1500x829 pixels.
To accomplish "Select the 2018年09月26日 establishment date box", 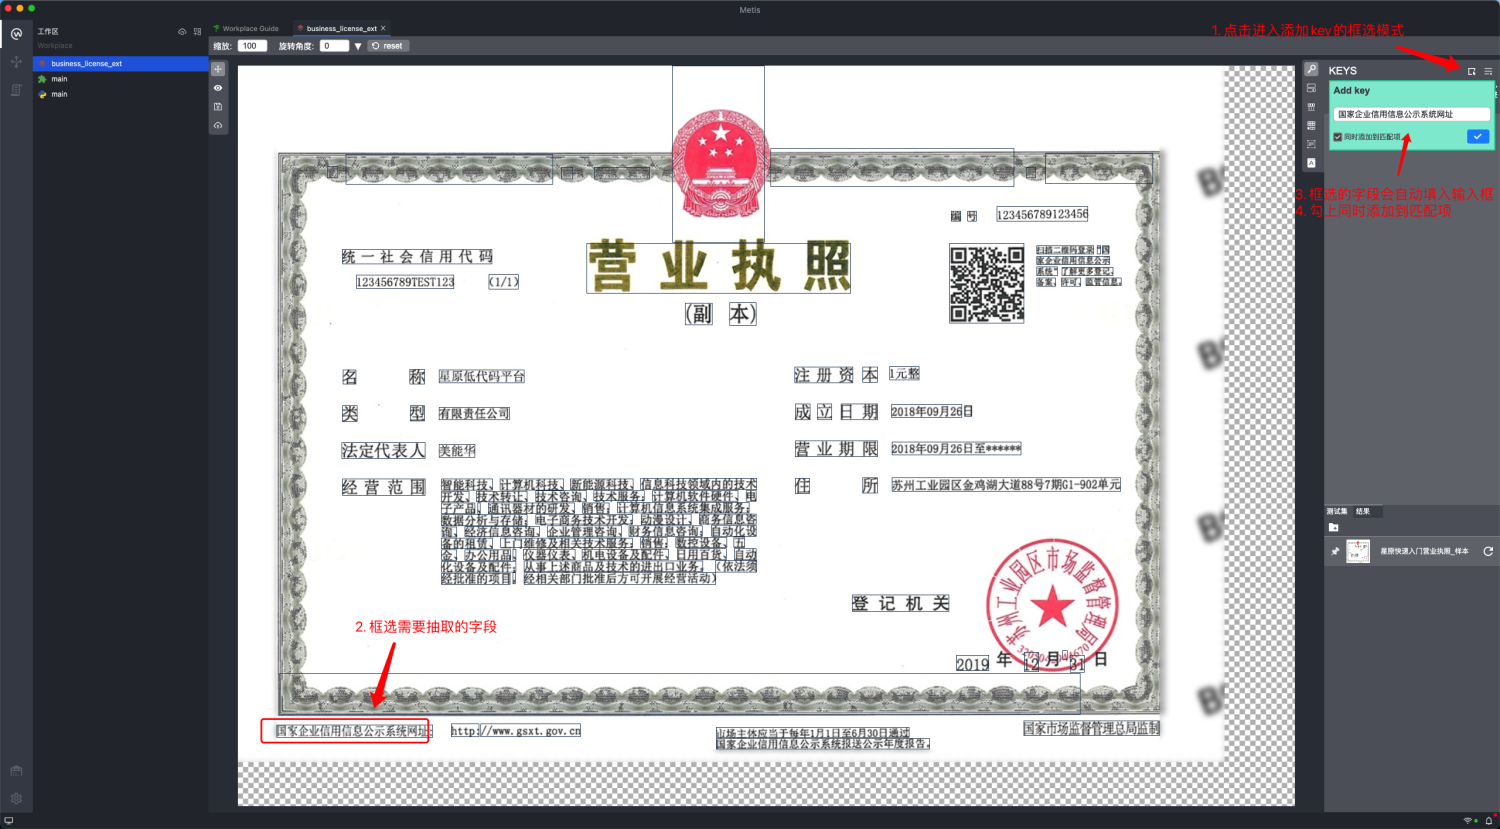I will (x=931, y=411).
